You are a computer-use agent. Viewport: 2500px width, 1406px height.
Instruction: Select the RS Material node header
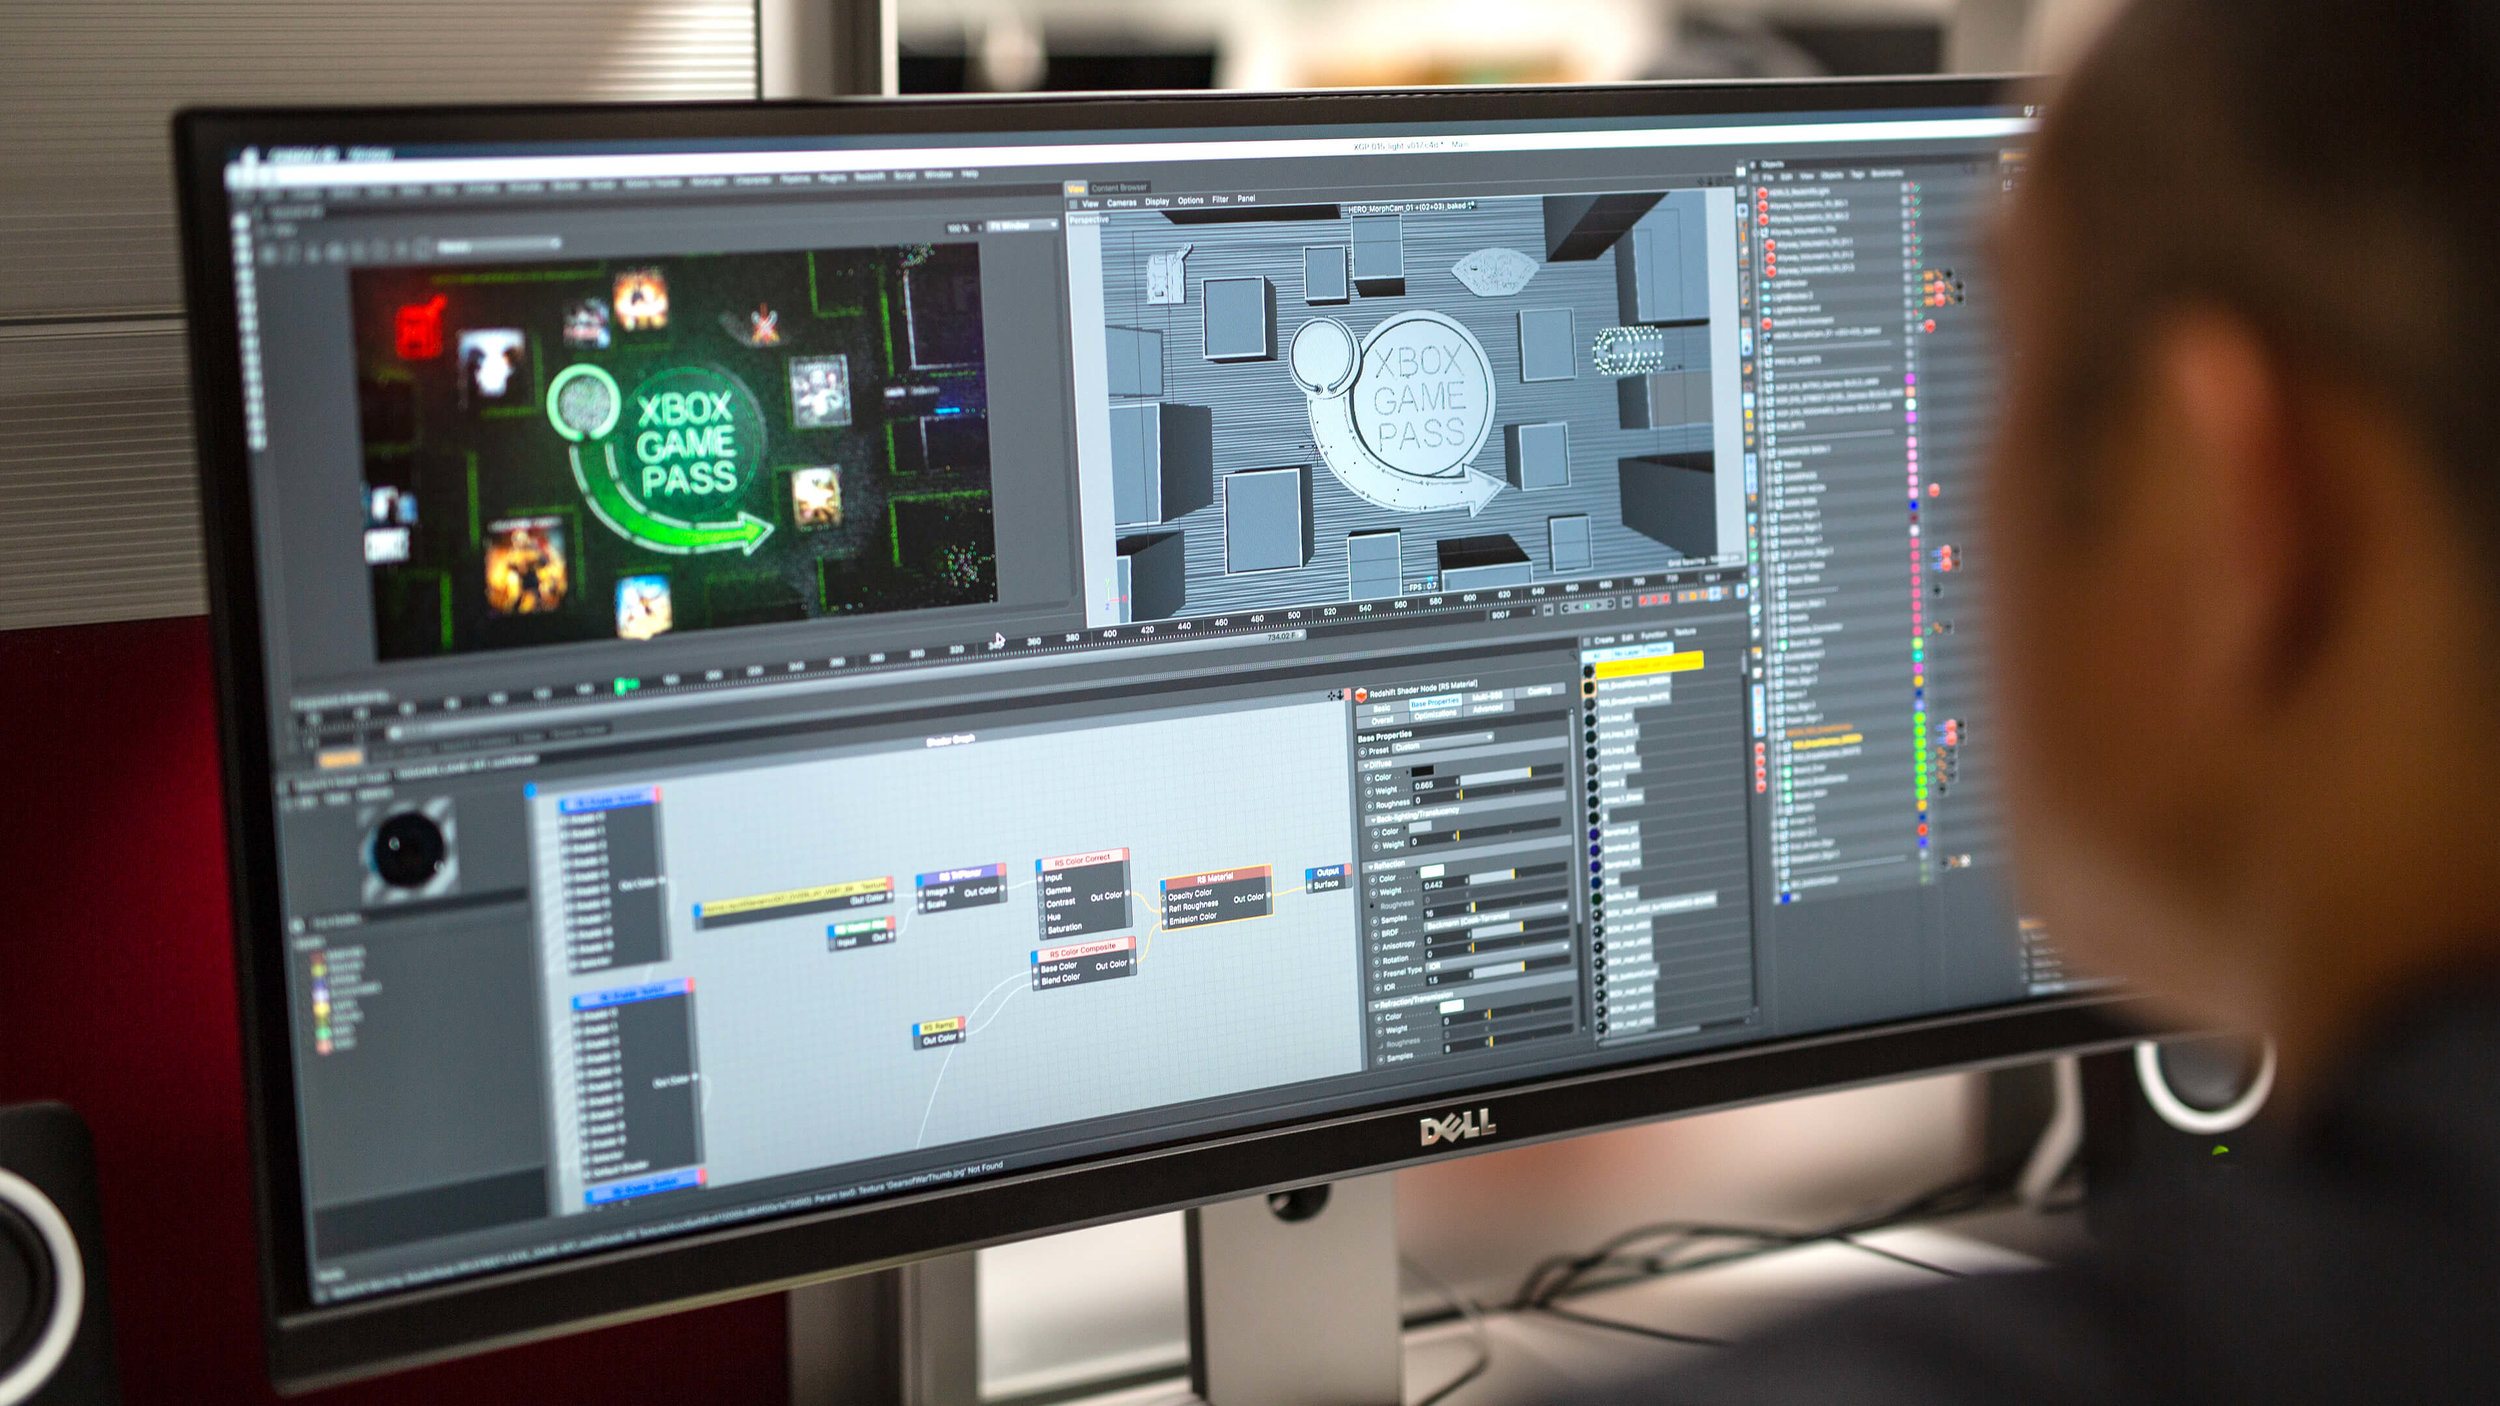1215,877
